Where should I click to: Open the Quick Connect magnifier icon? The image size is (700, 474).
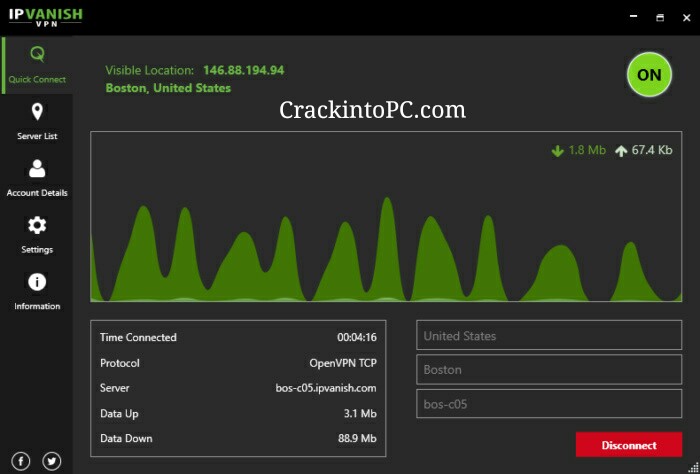point(38,54)
